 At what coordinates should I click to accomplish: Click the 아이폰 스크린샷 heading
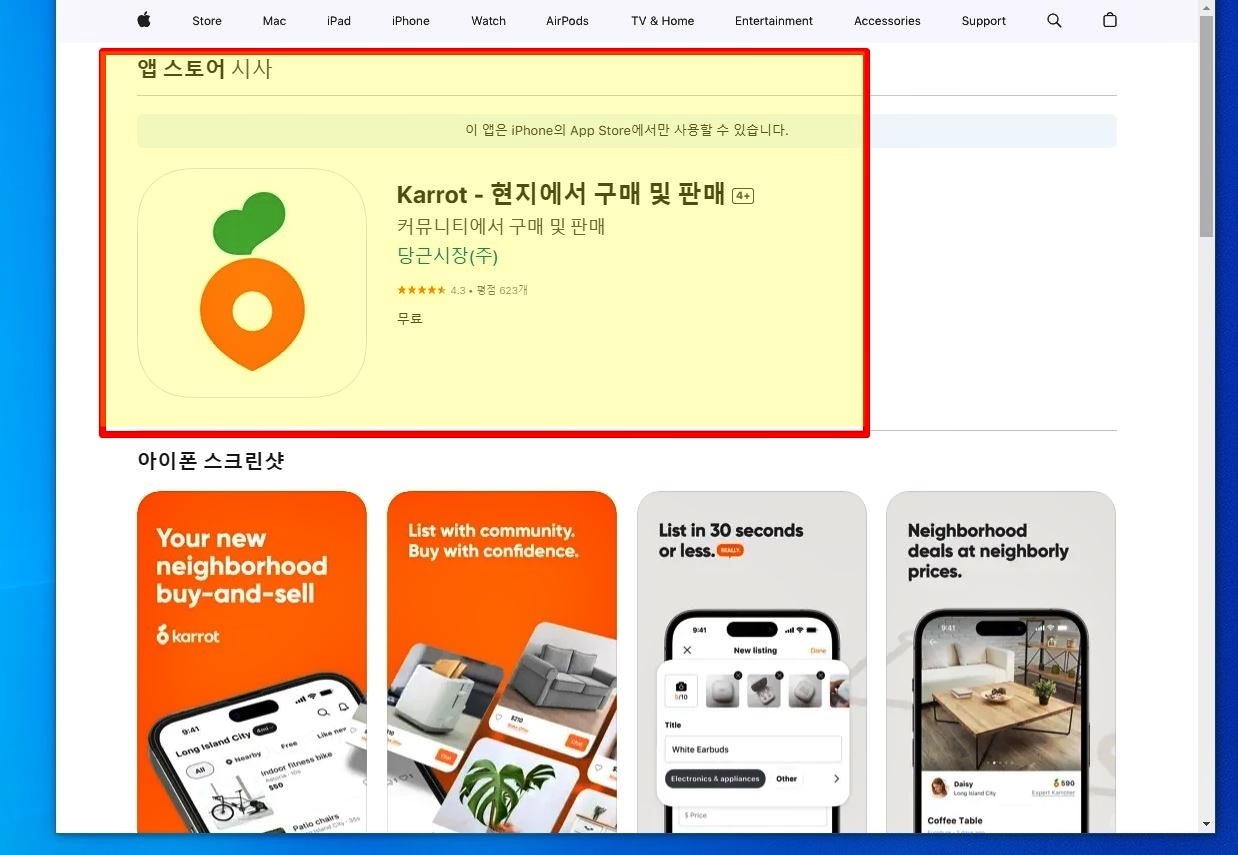(x=211, y=461)
